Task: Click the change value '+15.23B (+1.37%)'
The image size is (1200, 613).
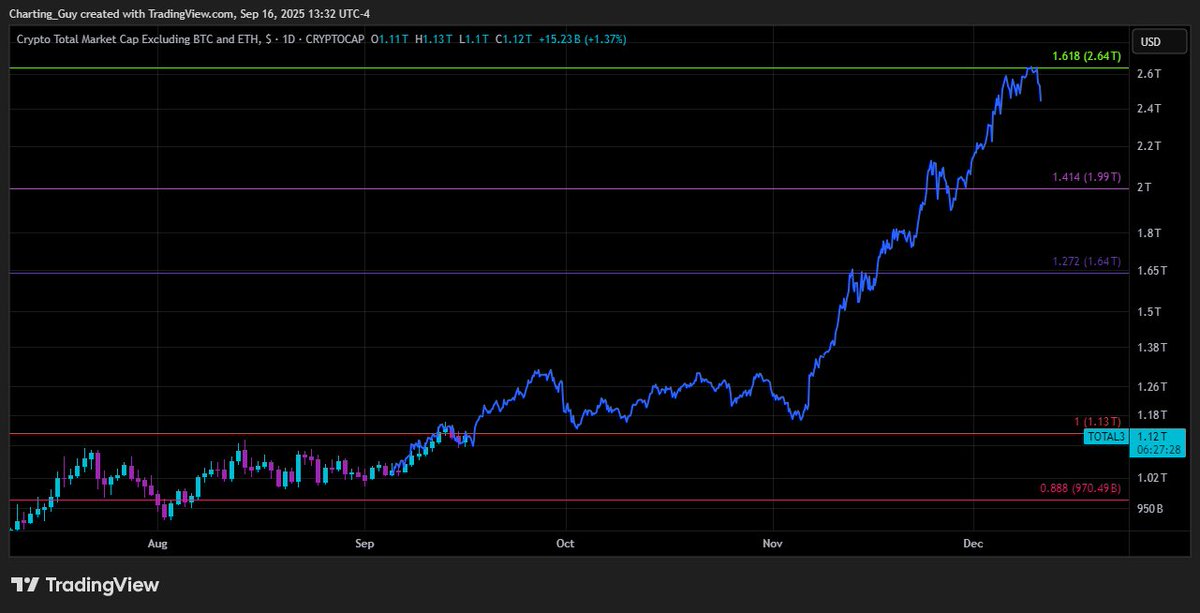Action: (583, 39)
